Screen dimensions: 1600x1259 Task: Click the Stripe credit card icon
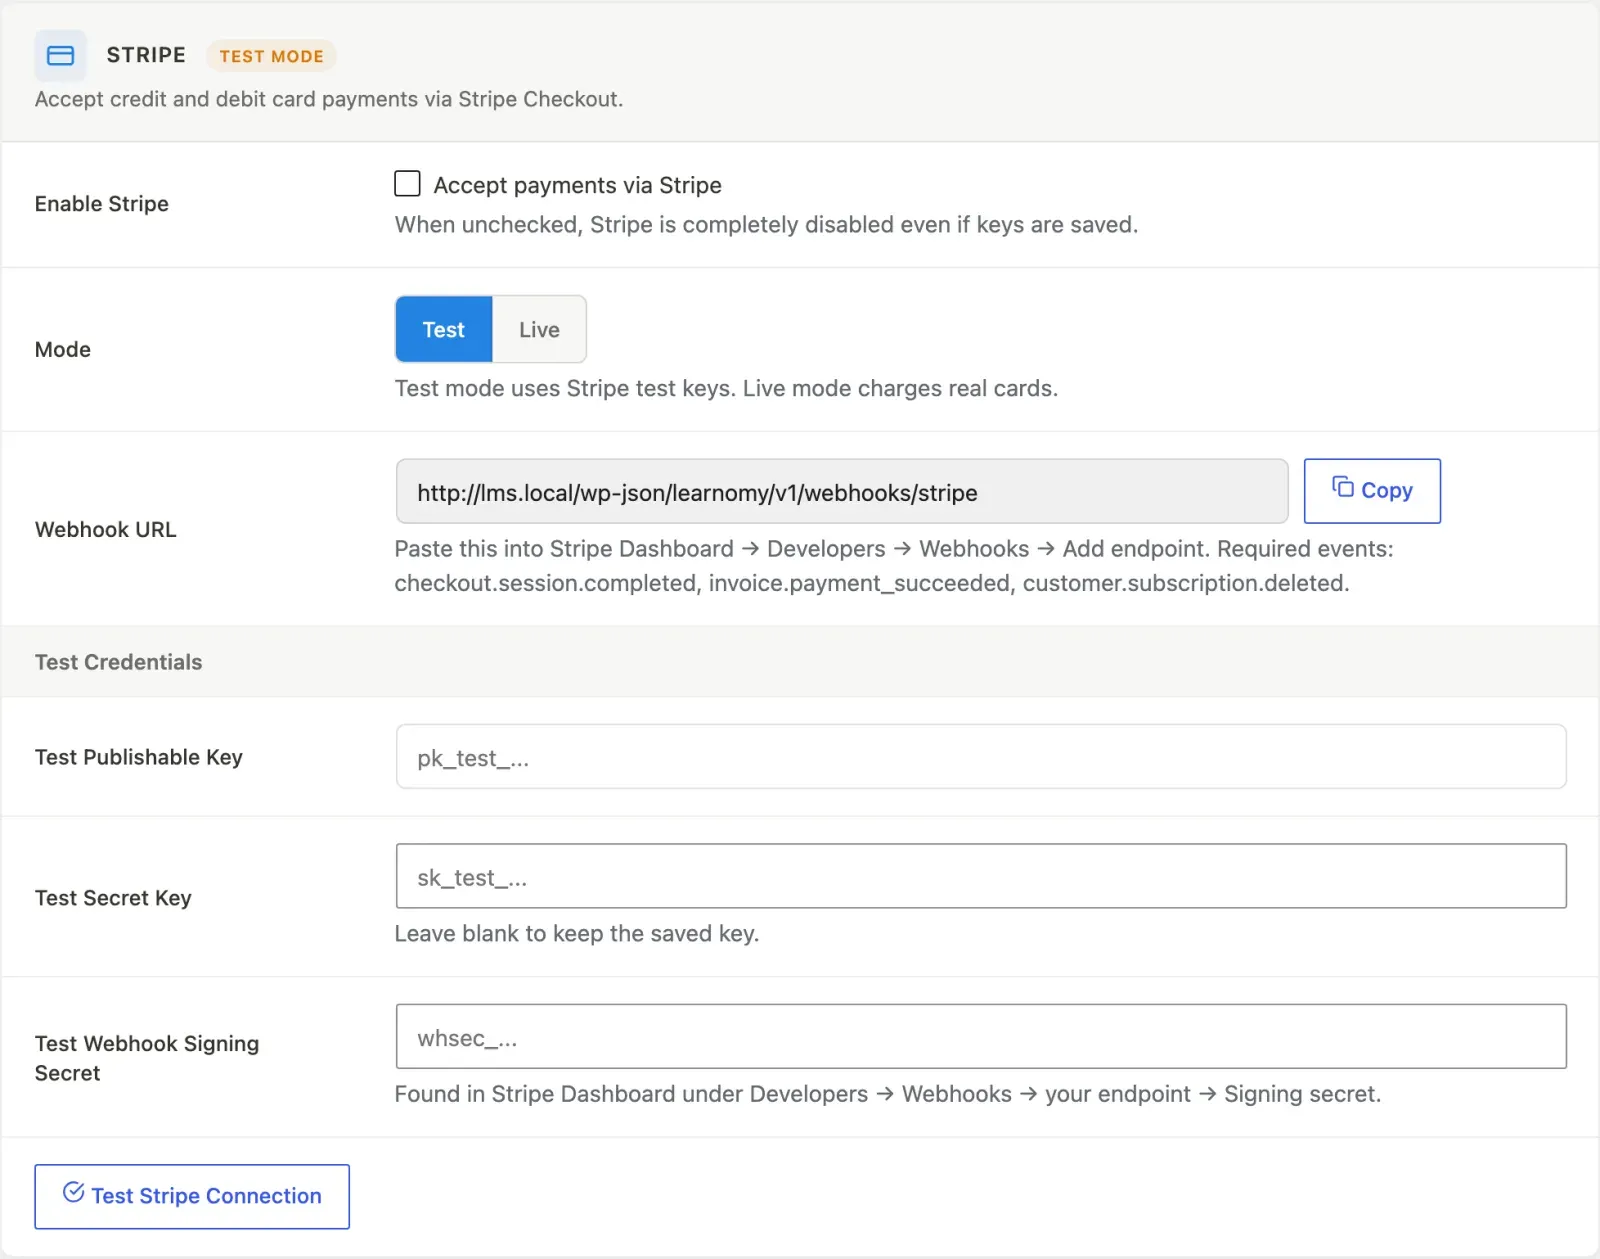[x=60, y=55]
